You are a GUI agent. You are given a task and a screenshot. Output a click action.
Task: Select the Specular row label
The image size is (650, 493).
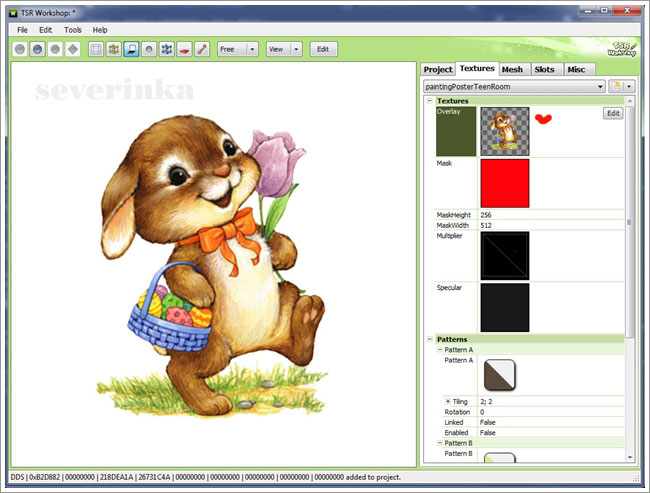449,287
